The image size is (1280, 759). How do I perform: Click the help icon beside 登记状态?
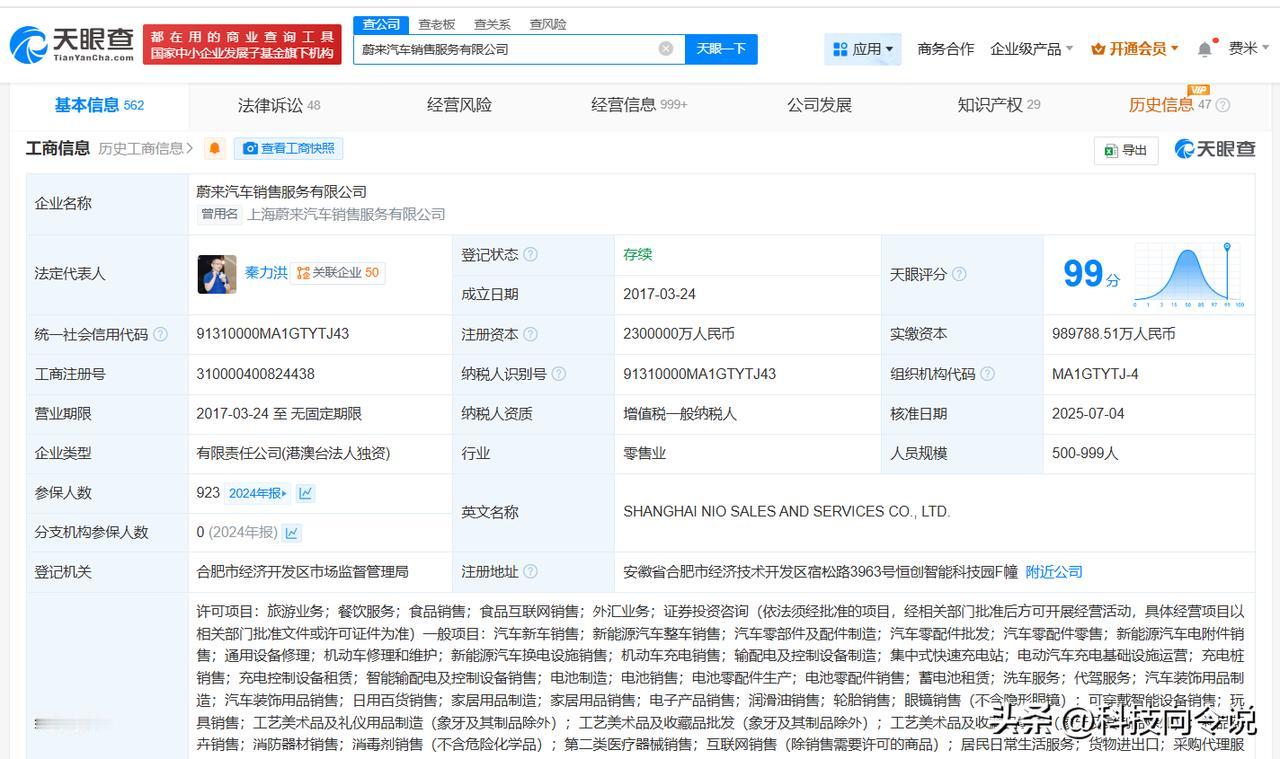click(530, 254)
